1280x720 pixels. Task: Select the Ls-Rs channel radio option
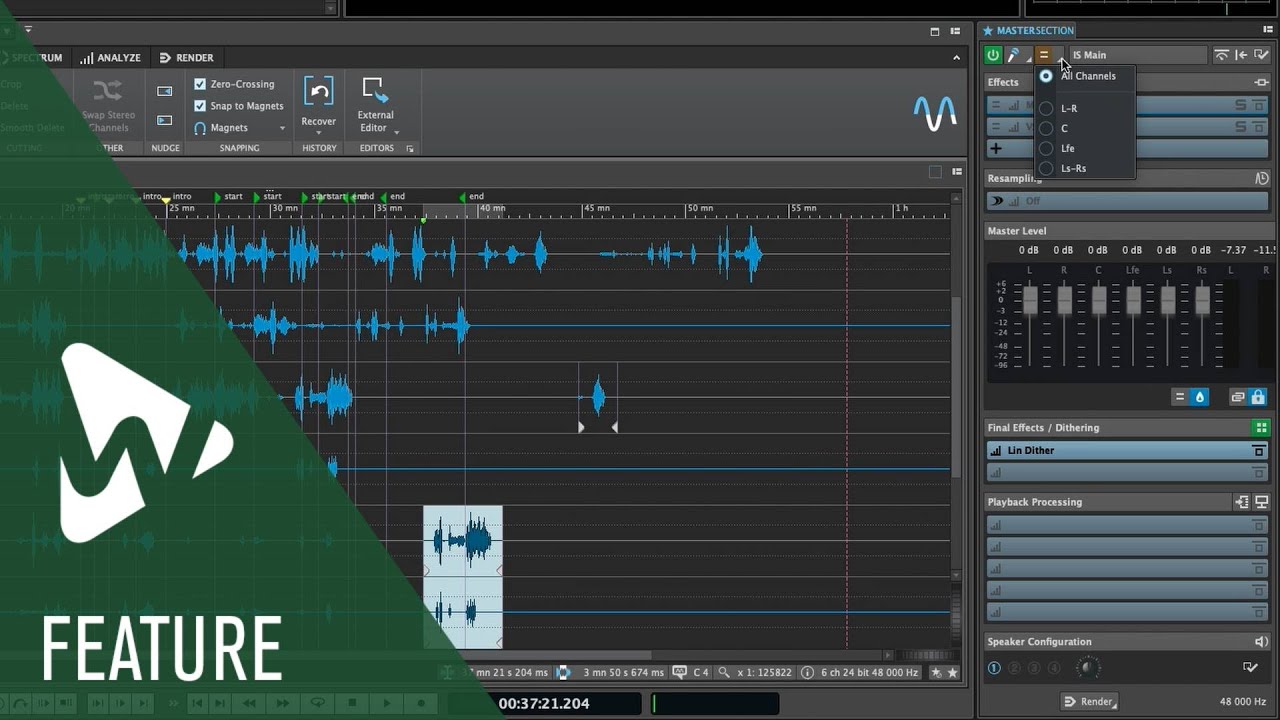[1046, 168]
